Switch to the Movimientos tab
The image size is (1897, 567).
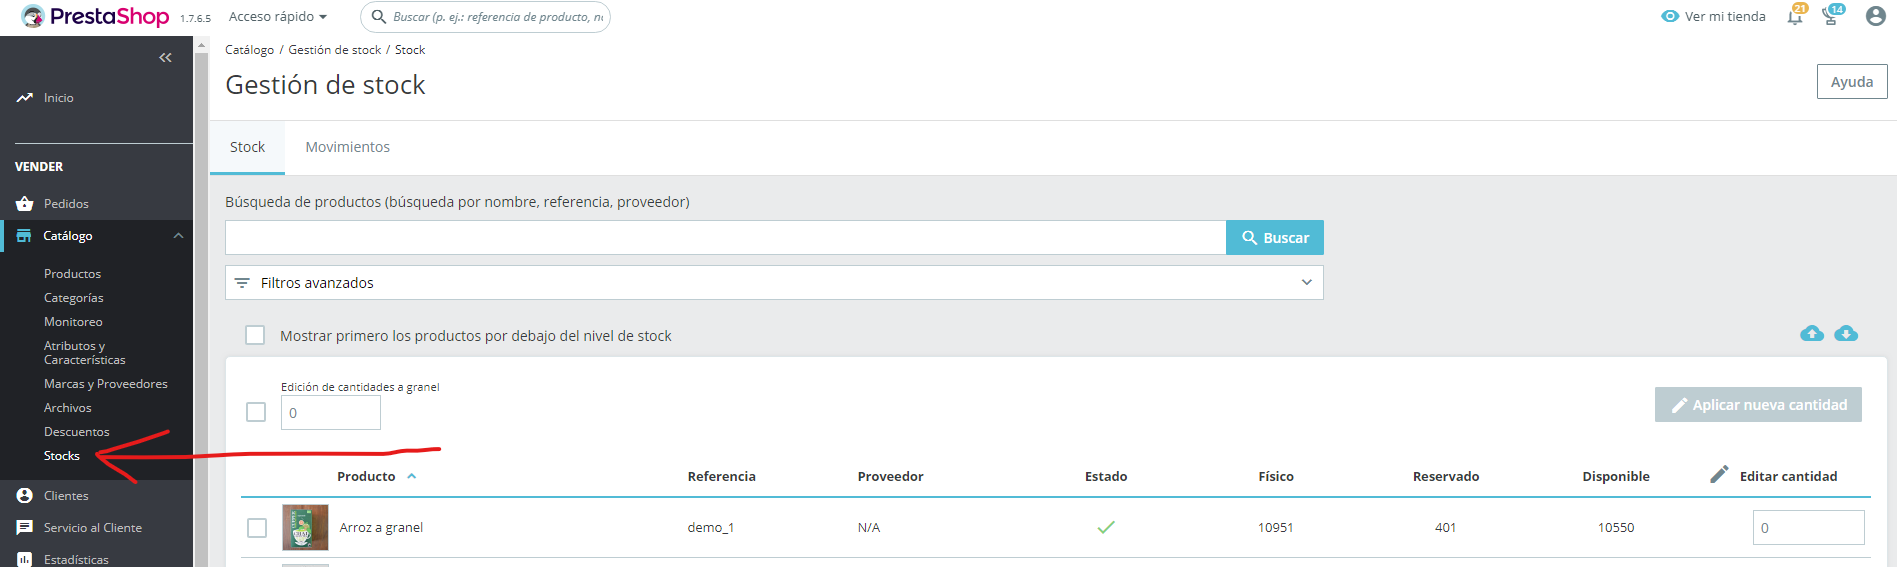[x=347, y=147]
